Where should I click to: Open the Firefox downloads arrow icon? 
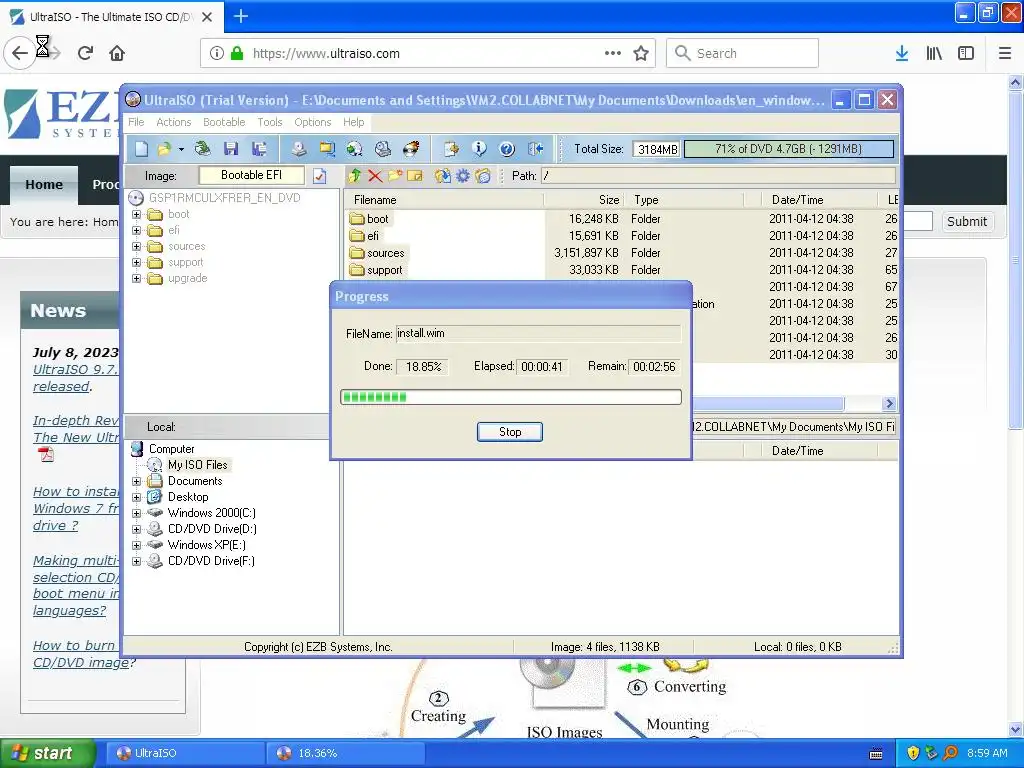902,54
